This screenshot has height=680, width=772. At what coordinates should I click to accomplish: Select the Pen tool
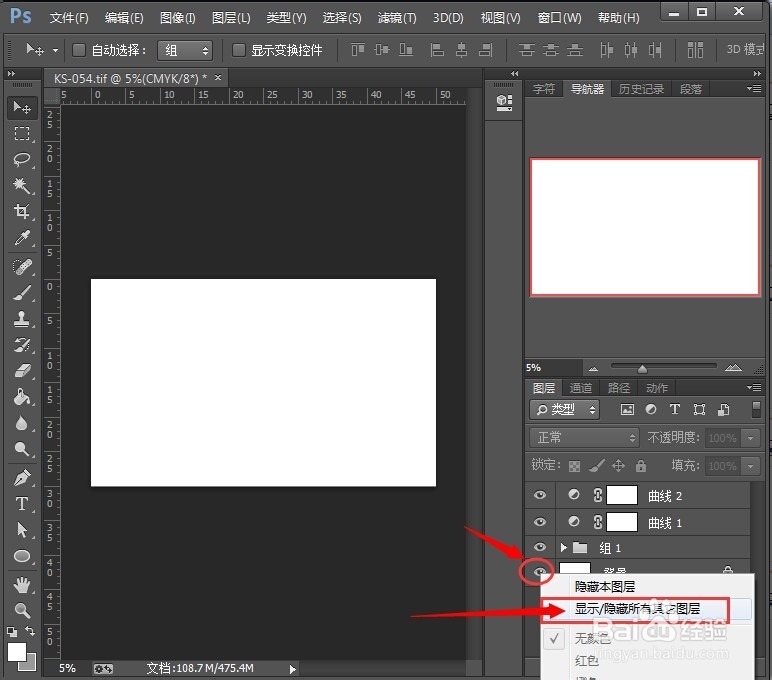[x=22, y=478]
